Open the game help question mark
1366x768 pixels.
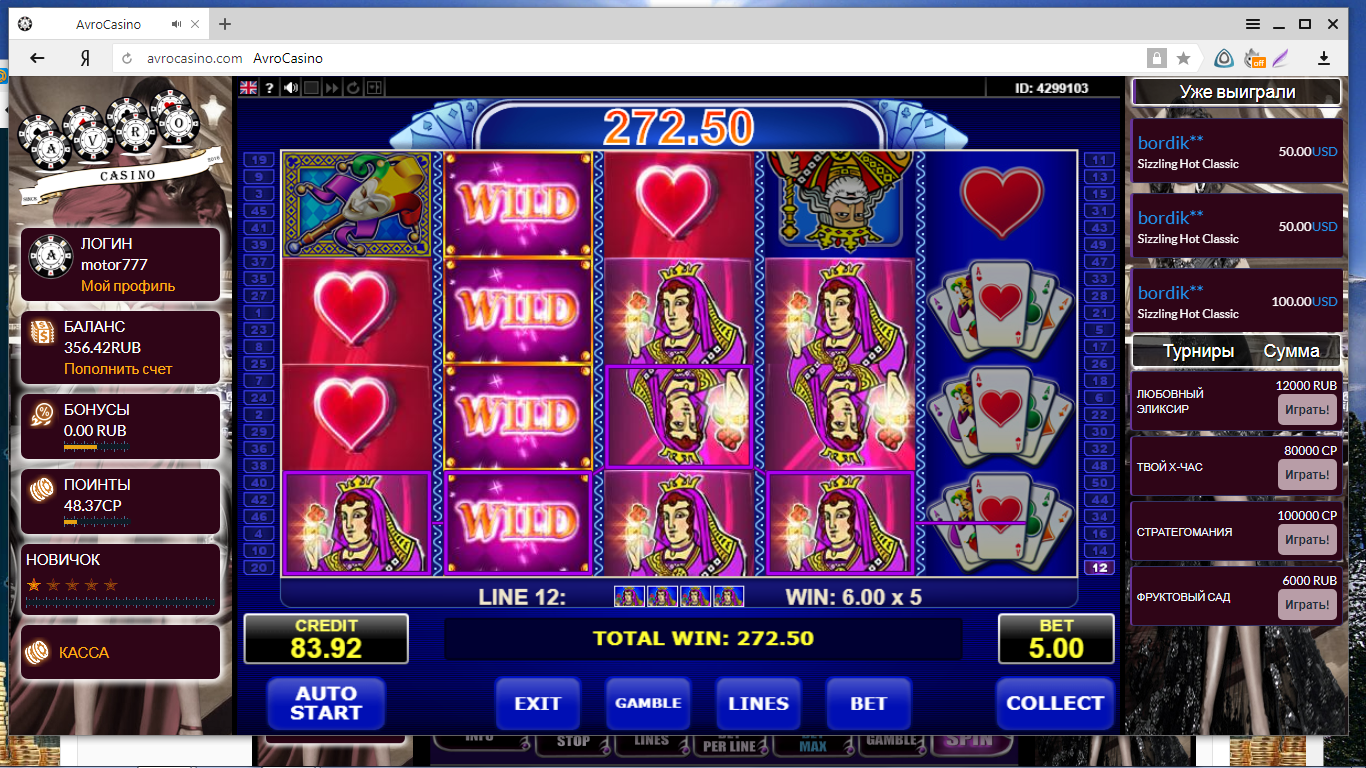(270, 88)
